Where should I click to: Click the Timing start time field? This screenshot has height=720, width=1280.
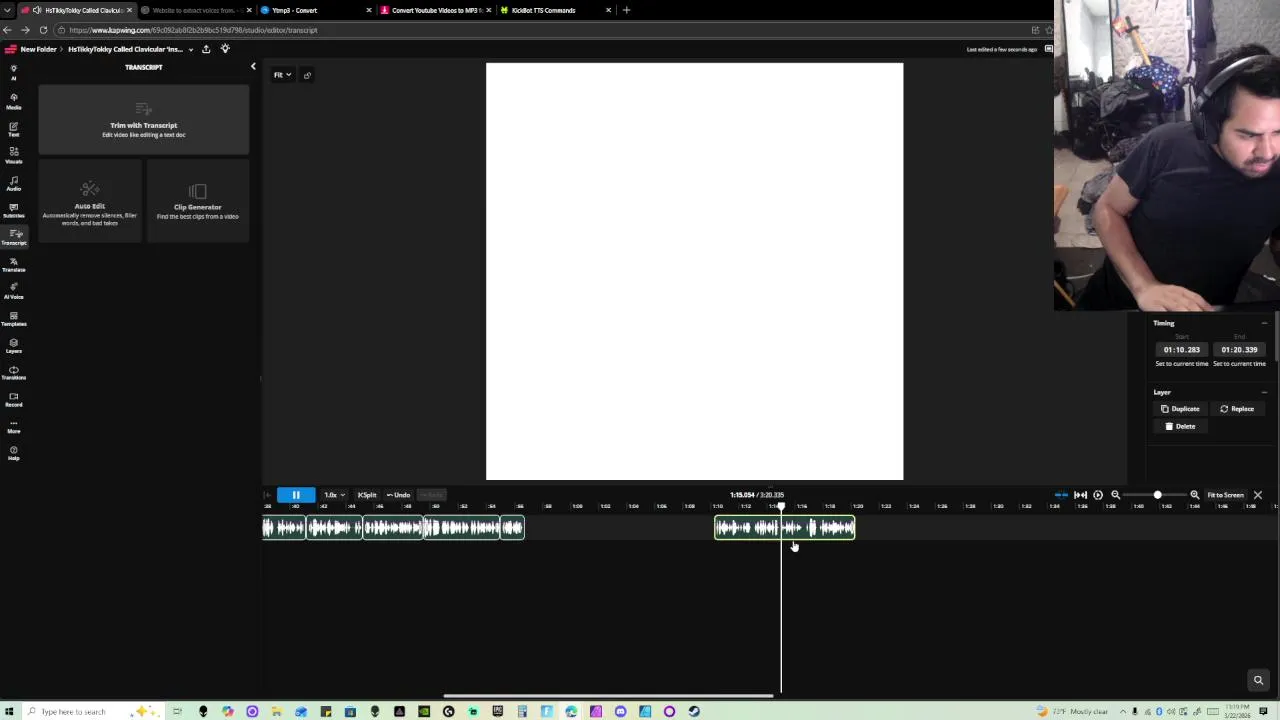pos(1182,350)
